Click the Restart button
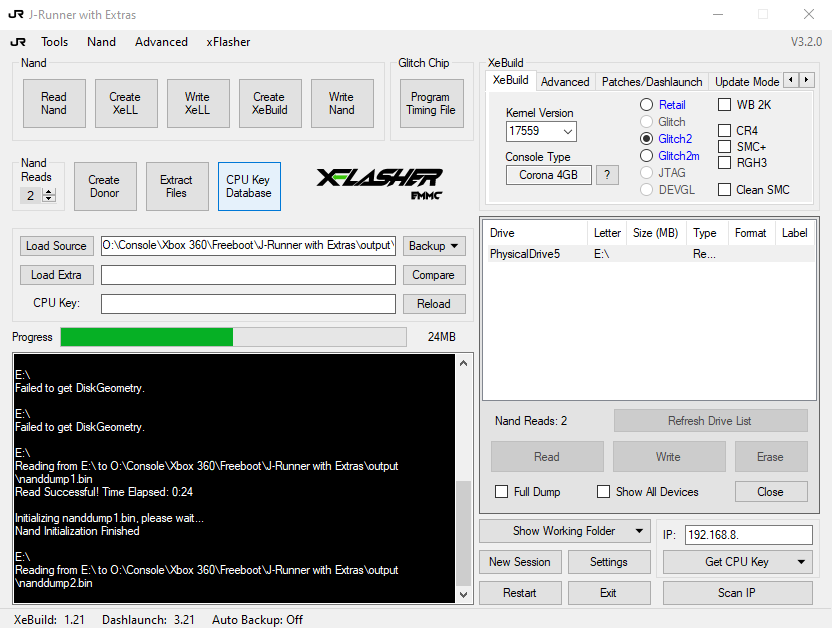 (520, 592)
